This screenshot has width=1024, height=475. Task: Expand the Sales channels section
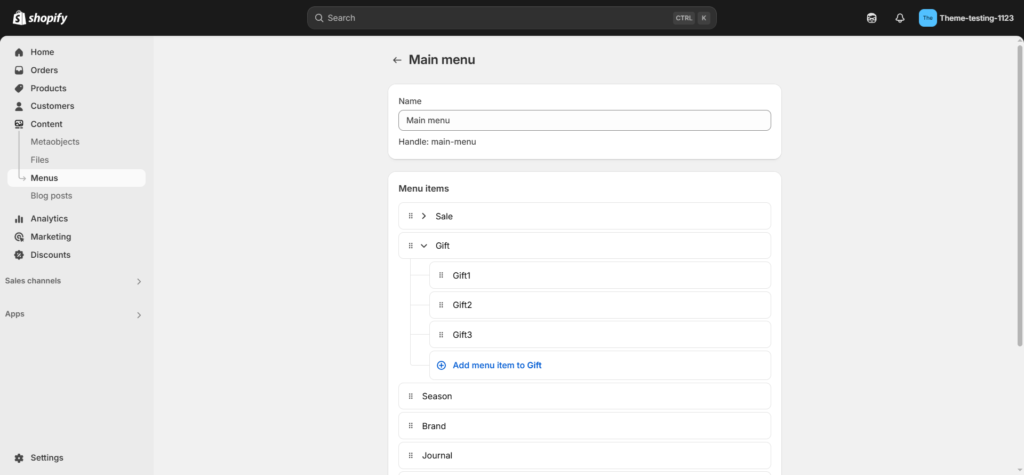point(138,282)
